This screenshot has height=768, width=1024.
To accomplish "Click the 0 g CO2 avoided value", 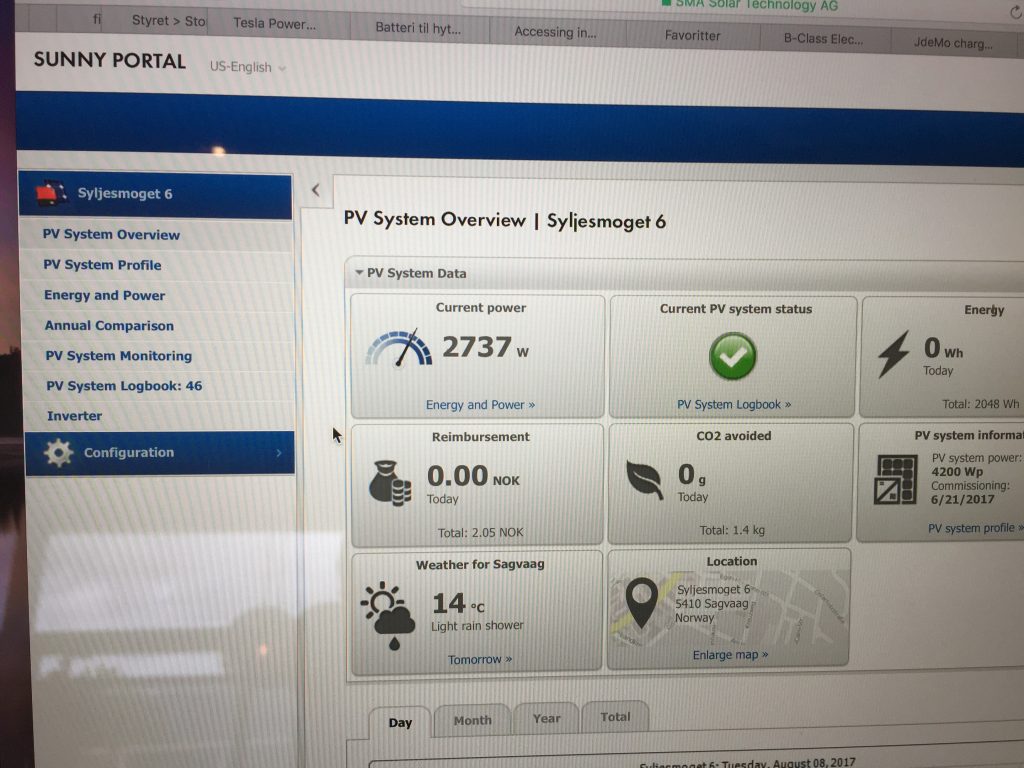I will [x=692, y=475].
